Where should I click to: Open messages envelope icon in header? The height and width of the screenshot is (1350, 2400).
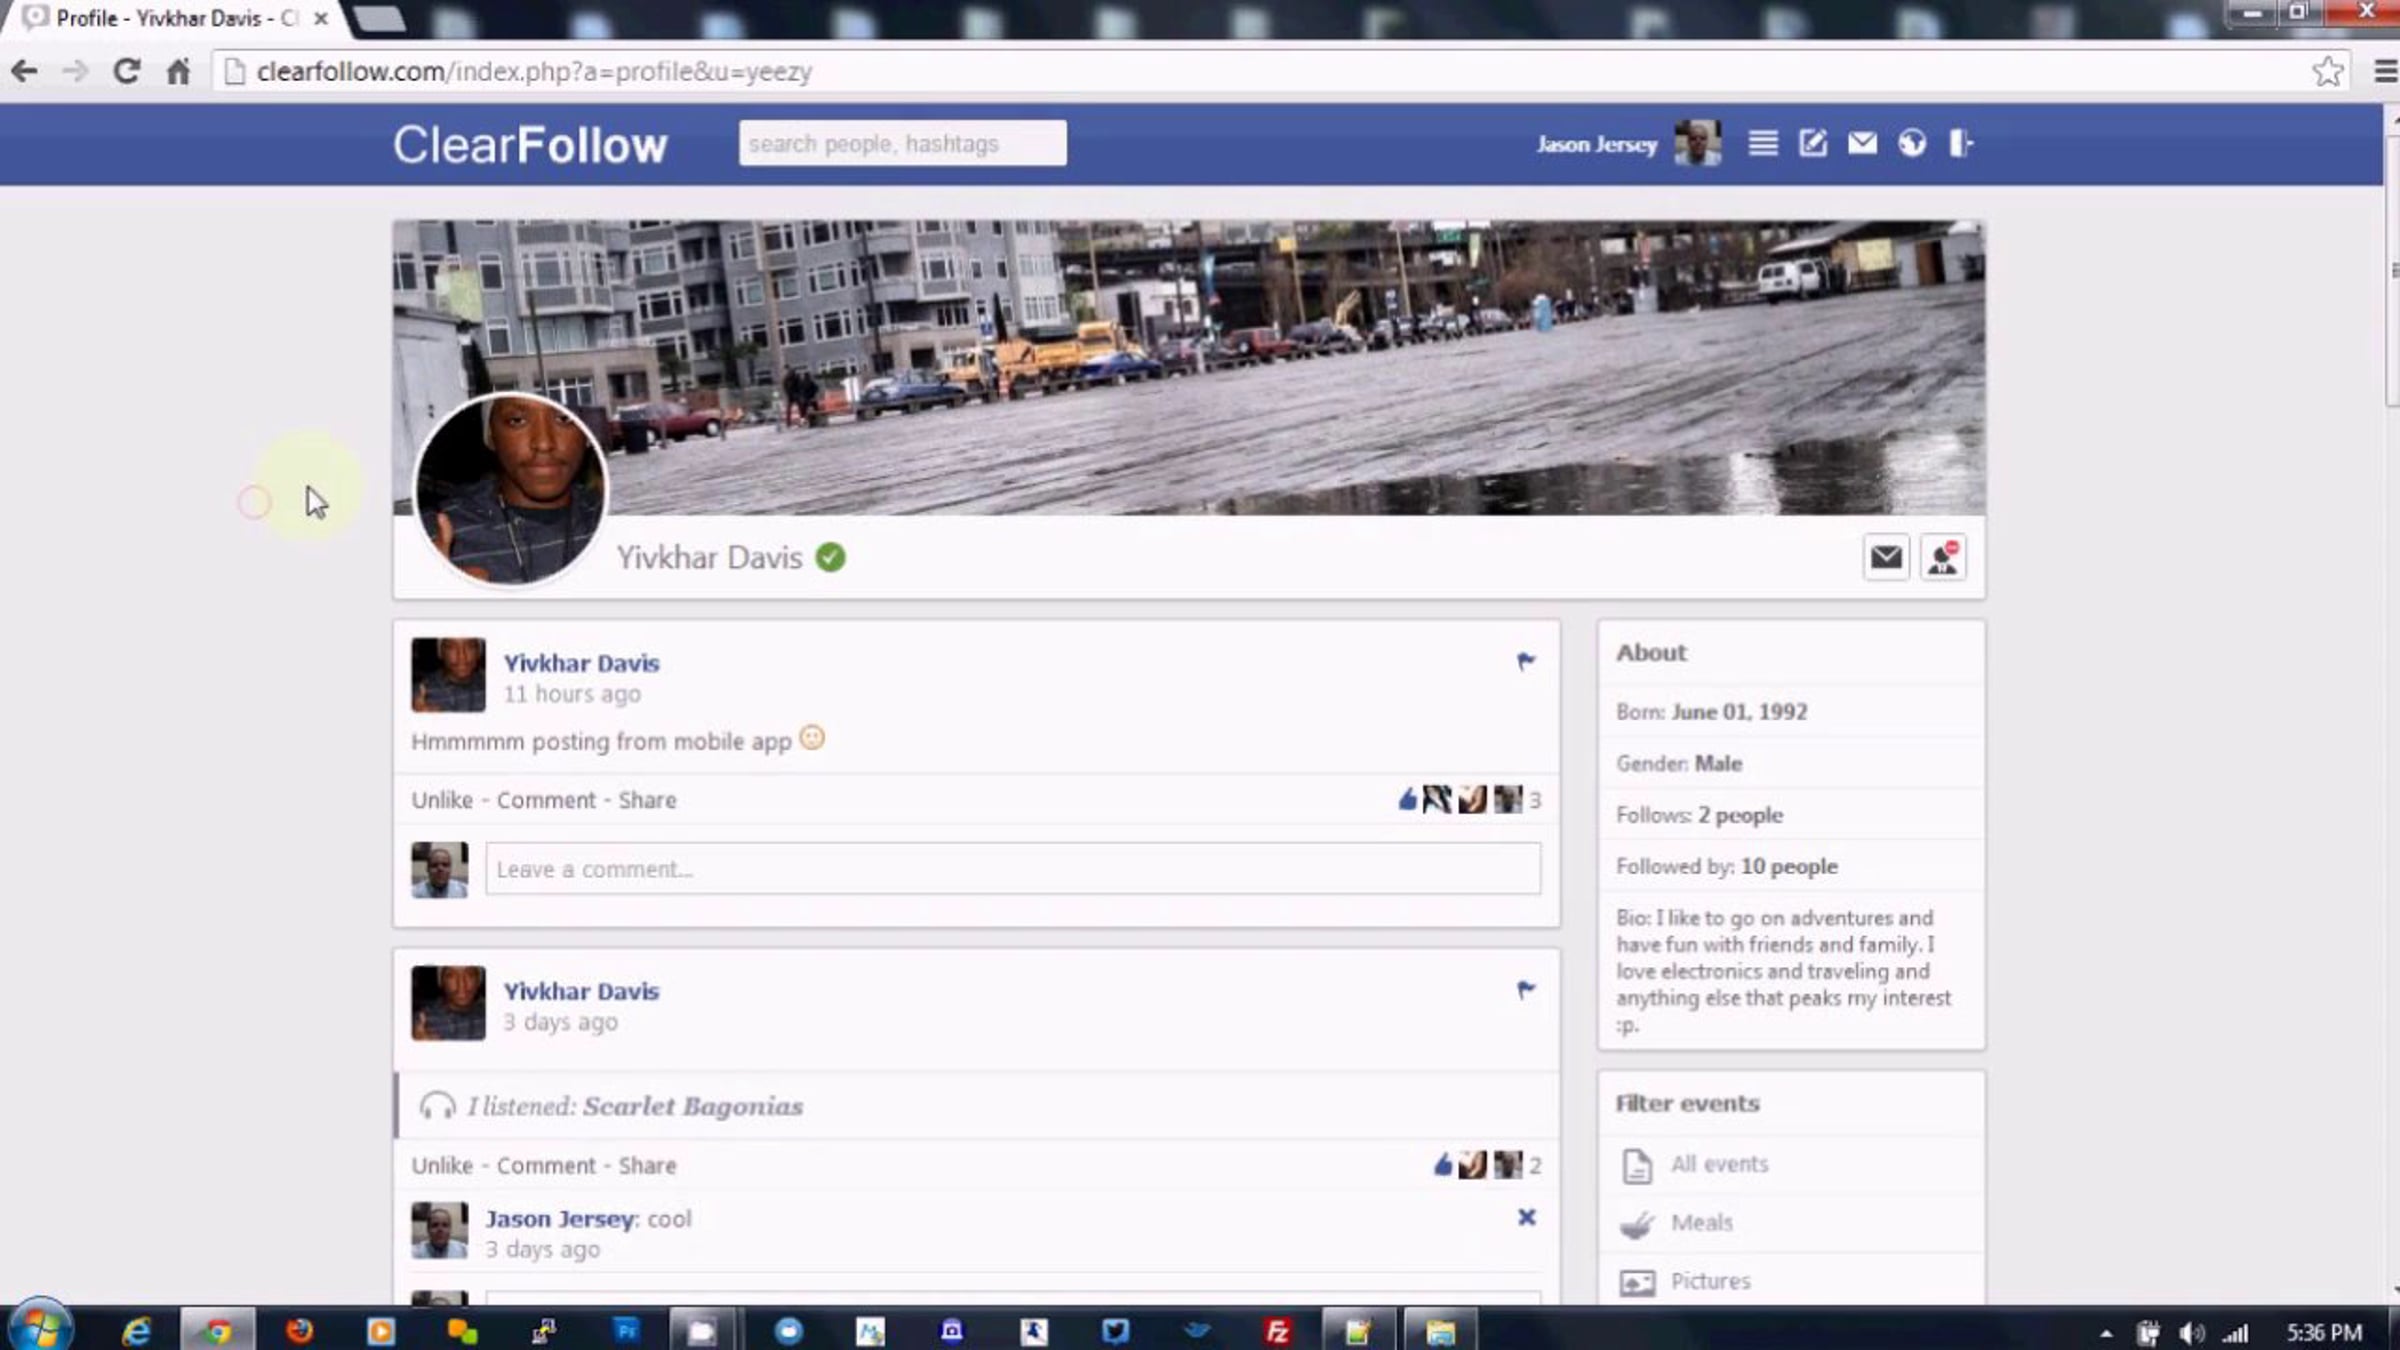[x=1862, y=144]
